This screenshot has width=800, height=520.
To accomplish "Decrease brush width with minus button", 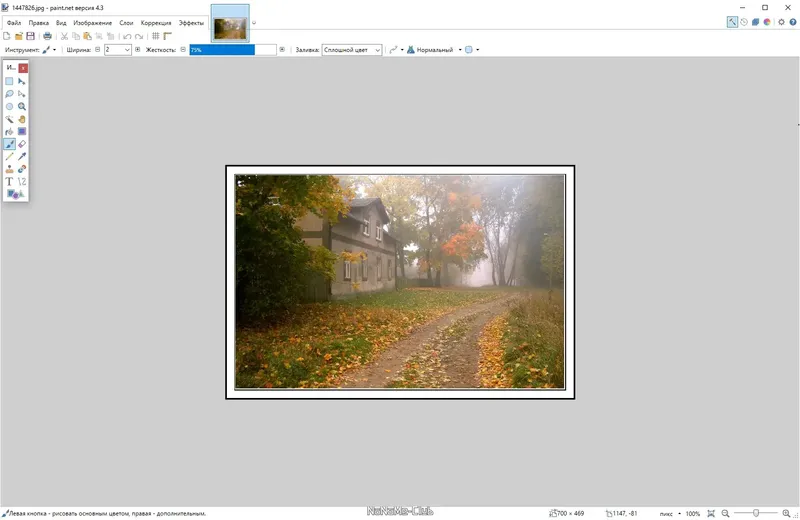I will tap(97, 49).
